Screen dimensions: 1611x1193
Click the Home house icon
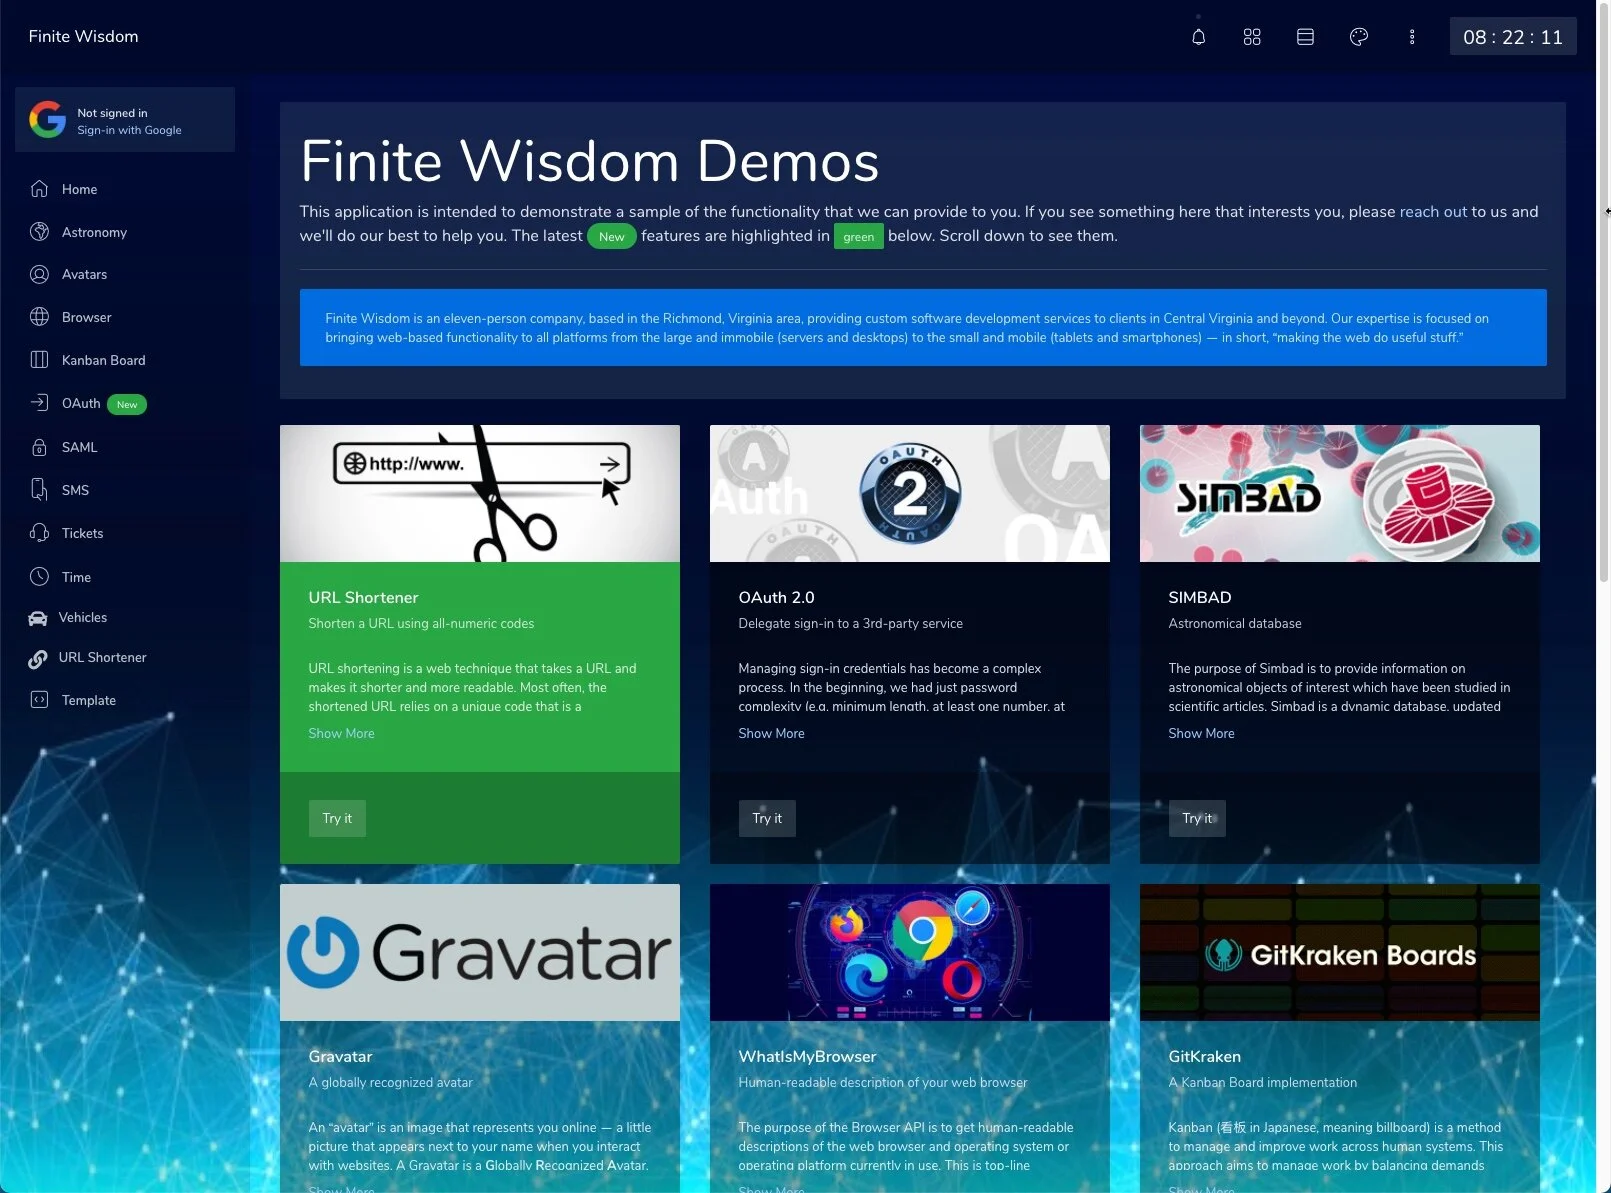tap(39, 189)
